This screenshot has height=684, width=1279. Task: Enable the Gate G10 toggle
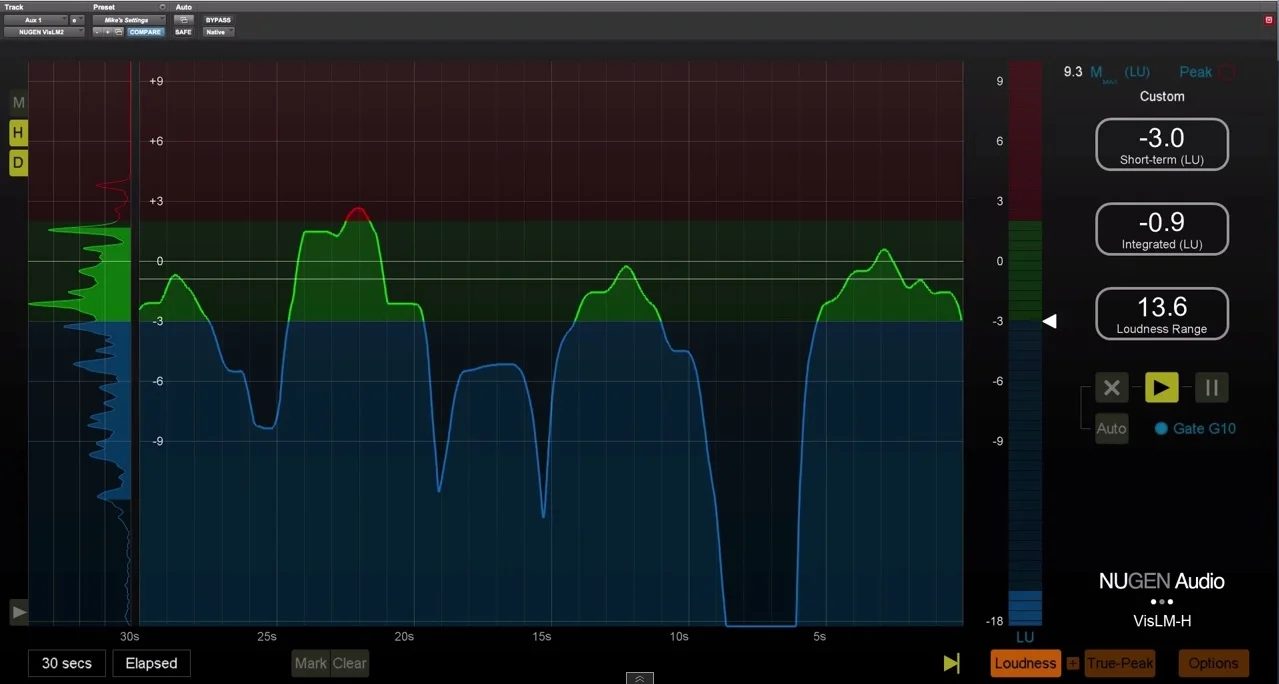(x=1161, y=428)
